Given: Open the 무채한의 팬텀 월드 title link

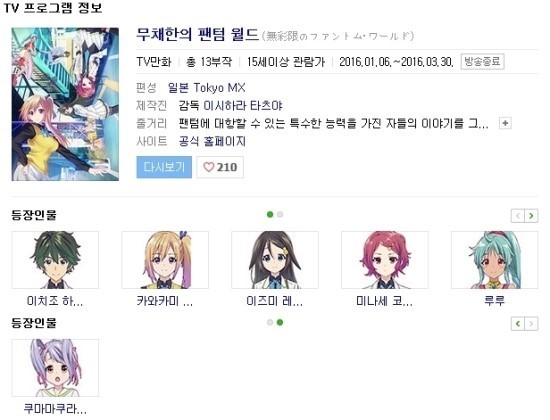Looking at the screenshot, I should click(197, 35).
